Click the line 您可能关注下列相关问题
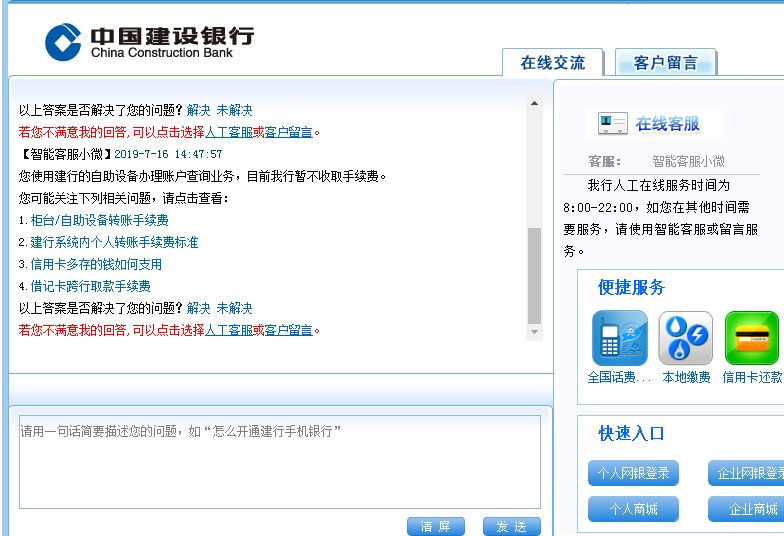Image resolution: width=784 pixels, height=536 pixels. coord(124,198)
